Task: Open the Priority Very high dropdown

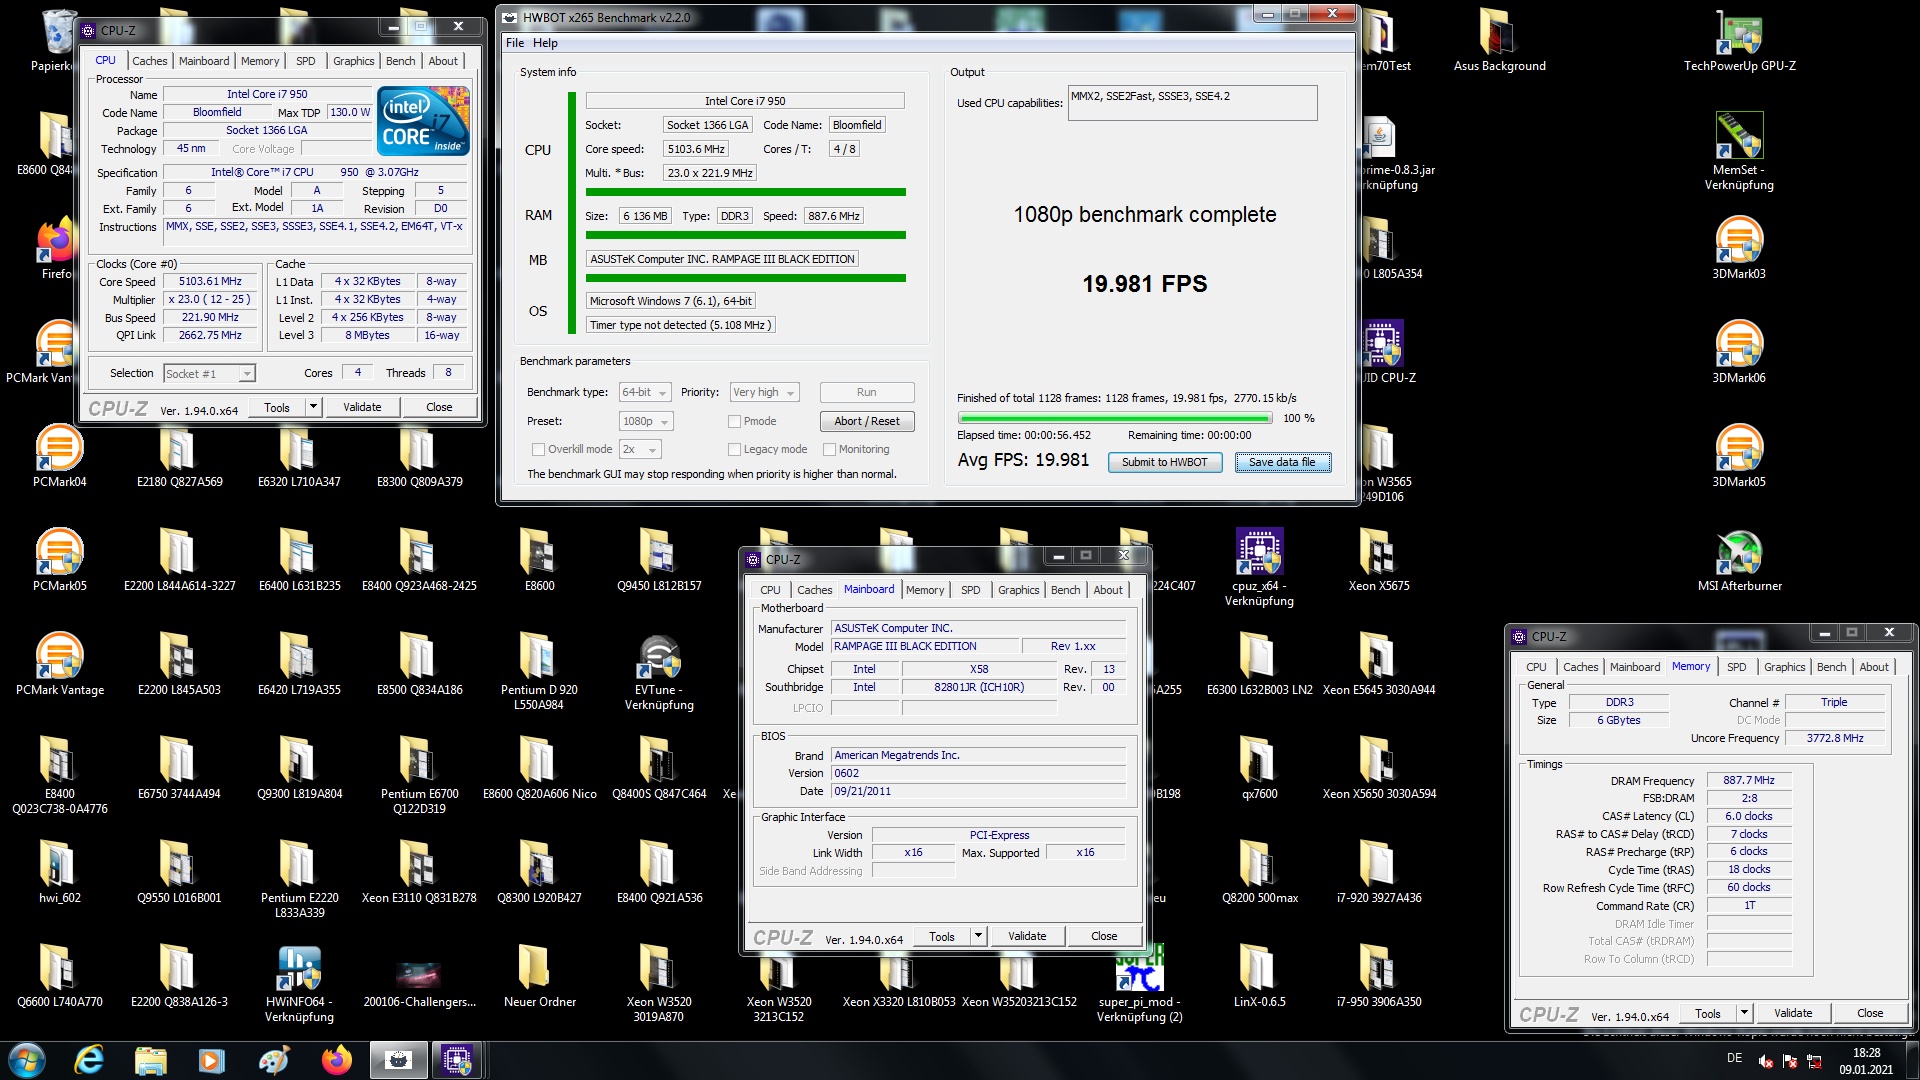Action: click(764, 392)
